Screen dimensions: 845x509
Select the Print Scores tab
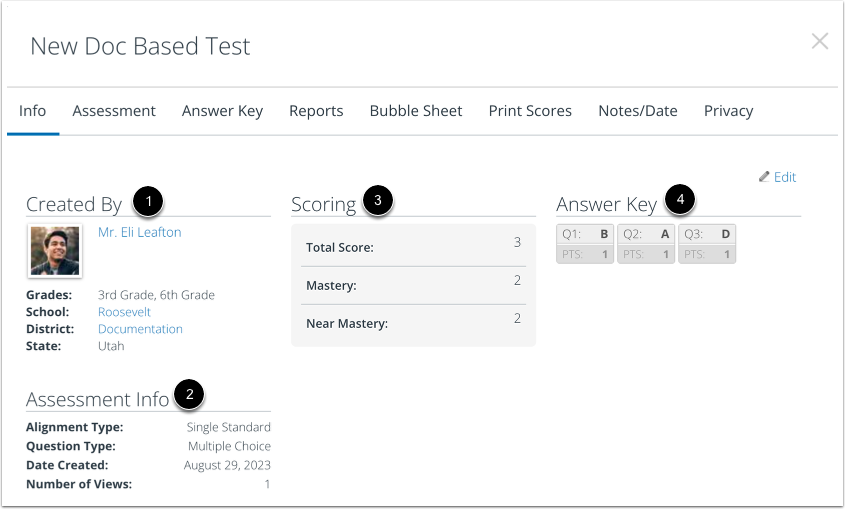click(x=530, y=111)
